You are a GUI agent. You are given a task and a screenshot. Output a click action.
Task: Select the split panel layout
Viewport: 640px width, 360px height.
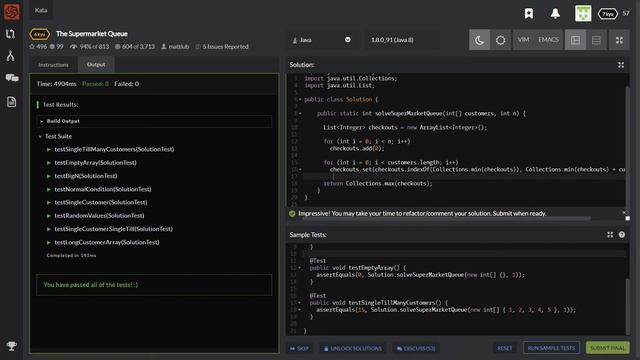(x=575, y=40)
